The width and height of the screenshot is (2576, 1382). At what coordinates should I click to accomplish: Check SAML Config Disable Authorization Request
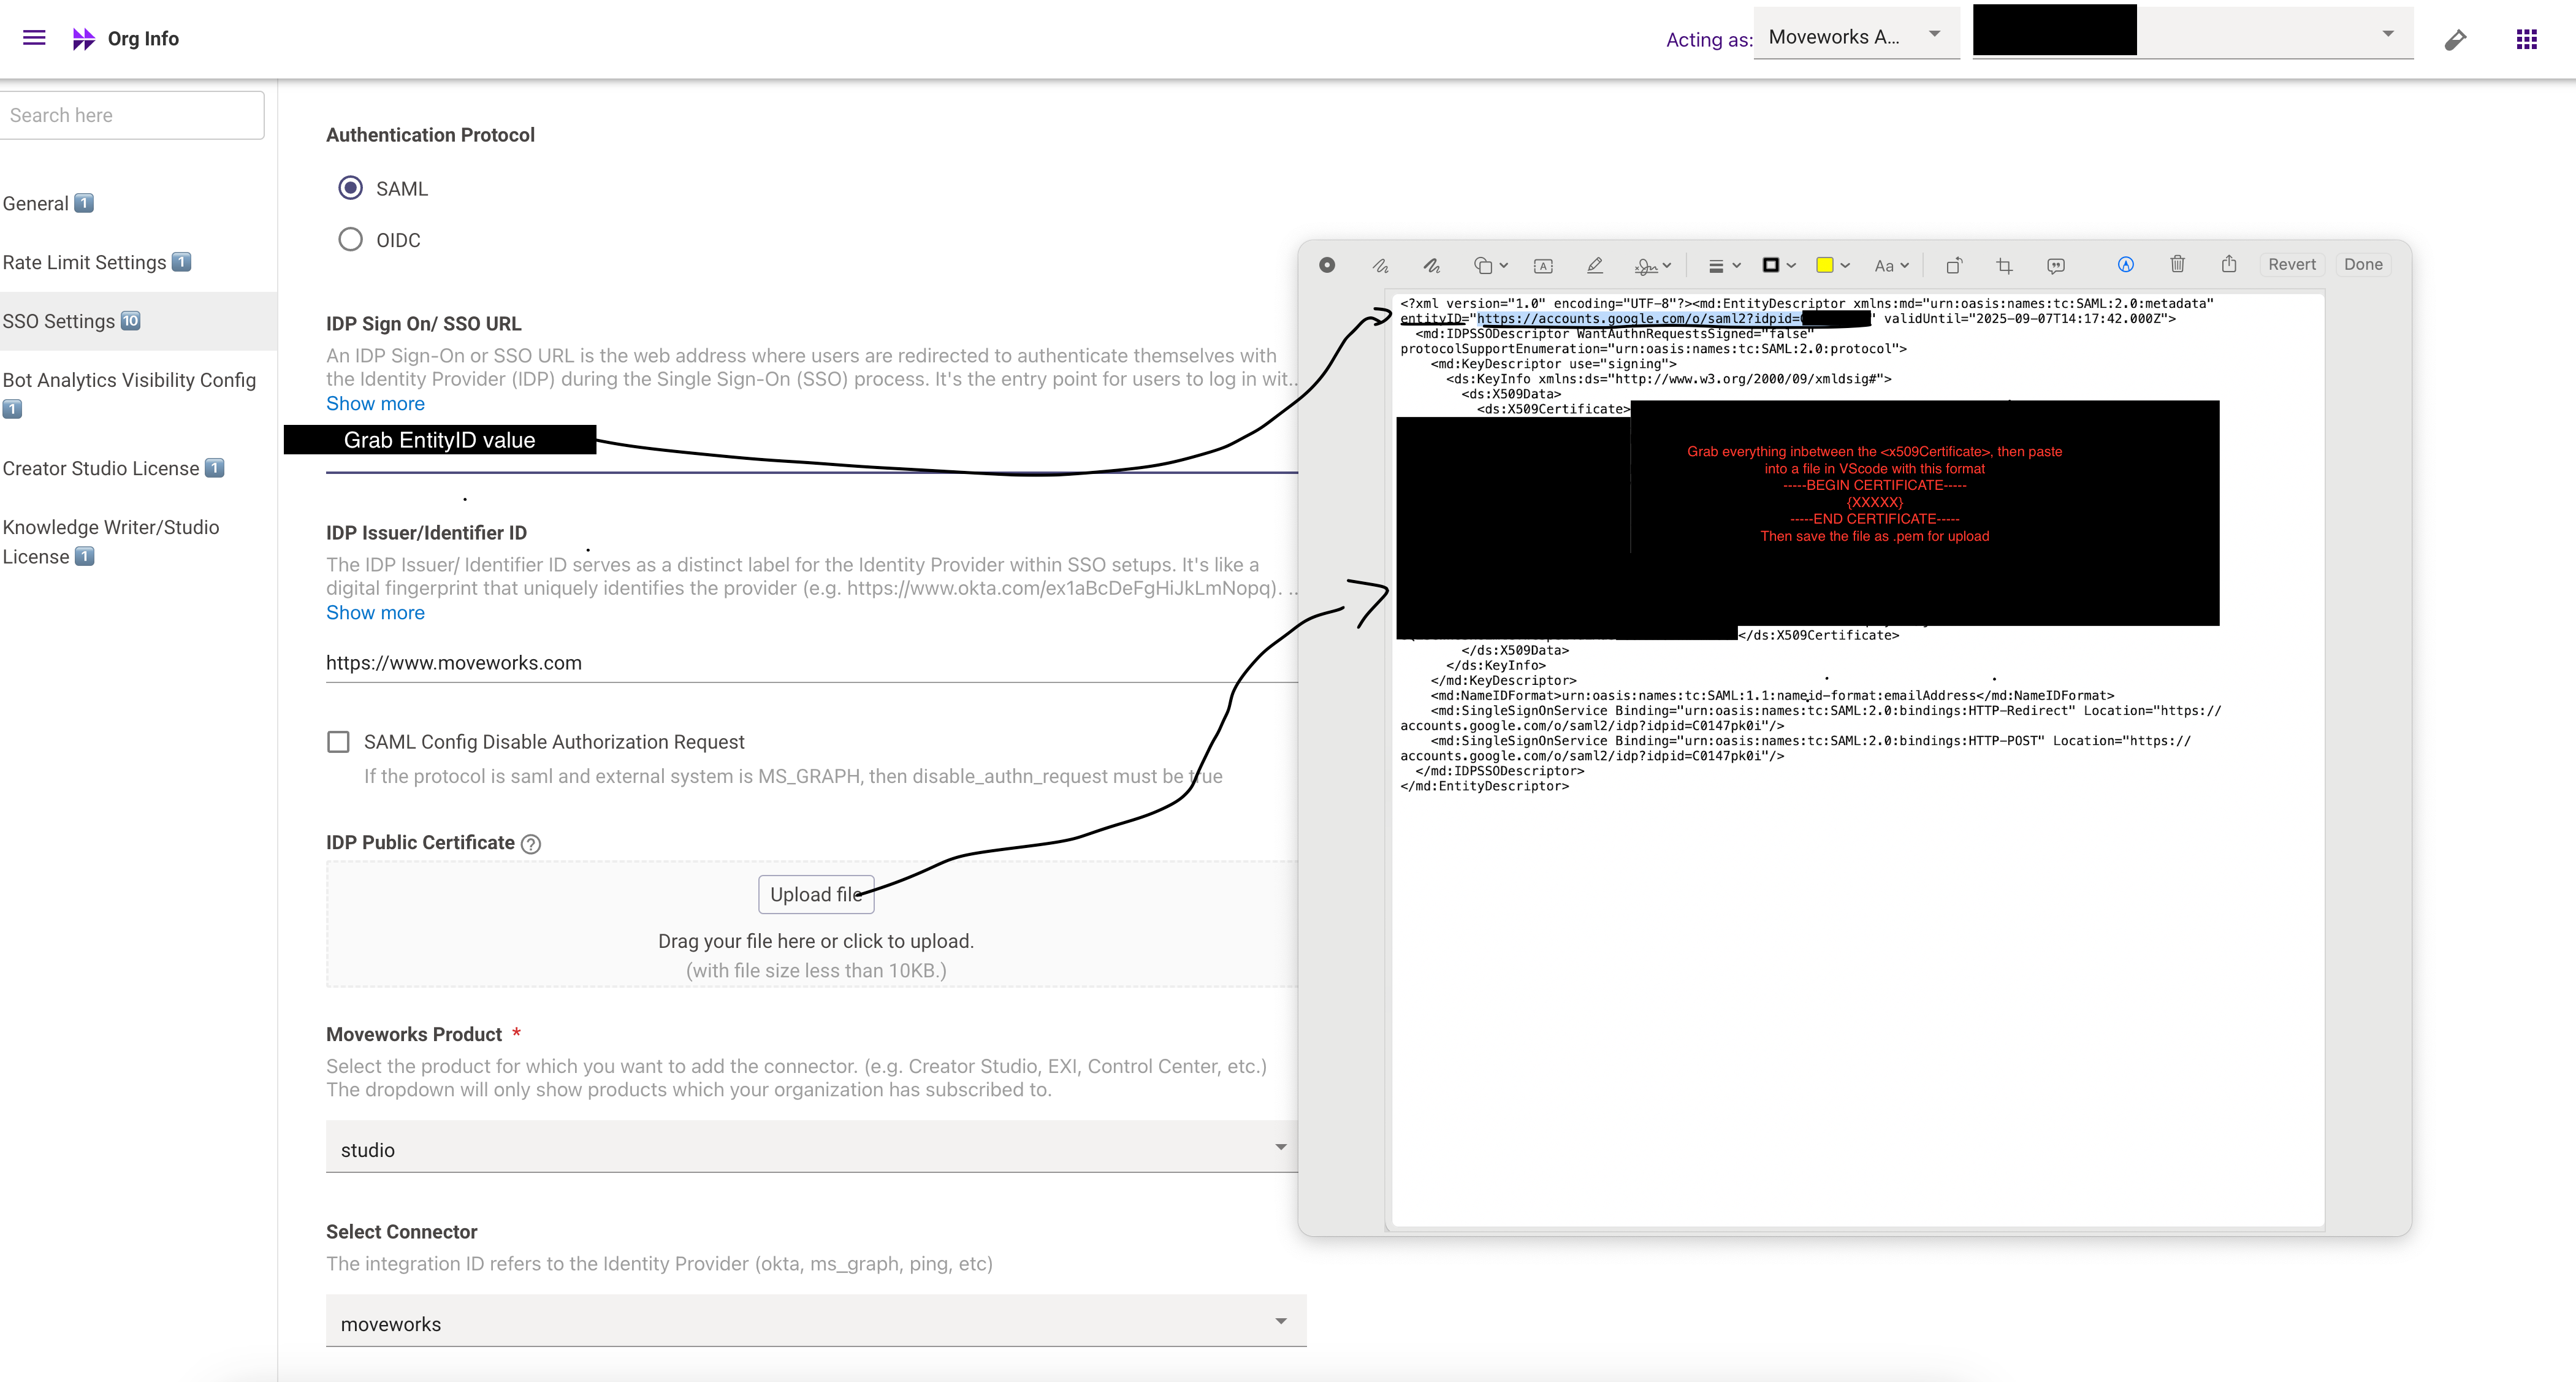(x=339, y=742)
